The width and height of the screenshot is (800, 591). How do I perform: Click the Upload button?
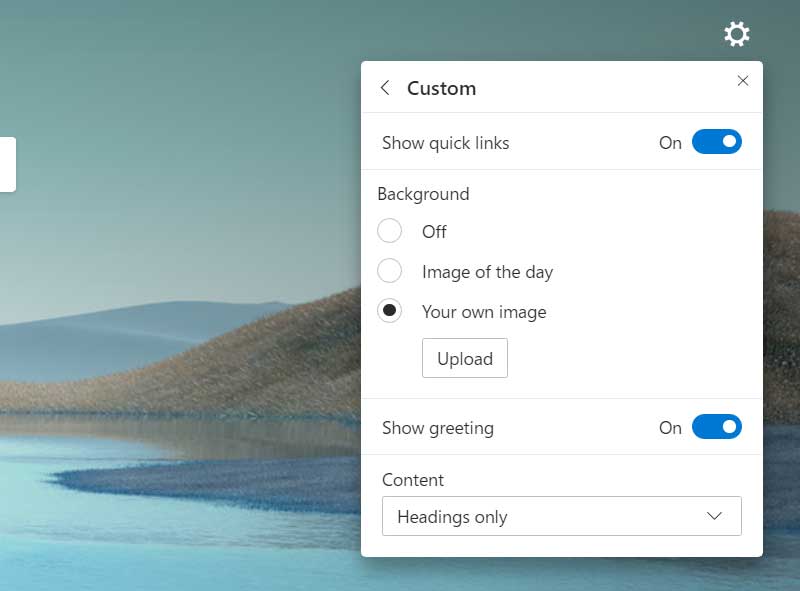pyautogui.click(x=465, y=358)
